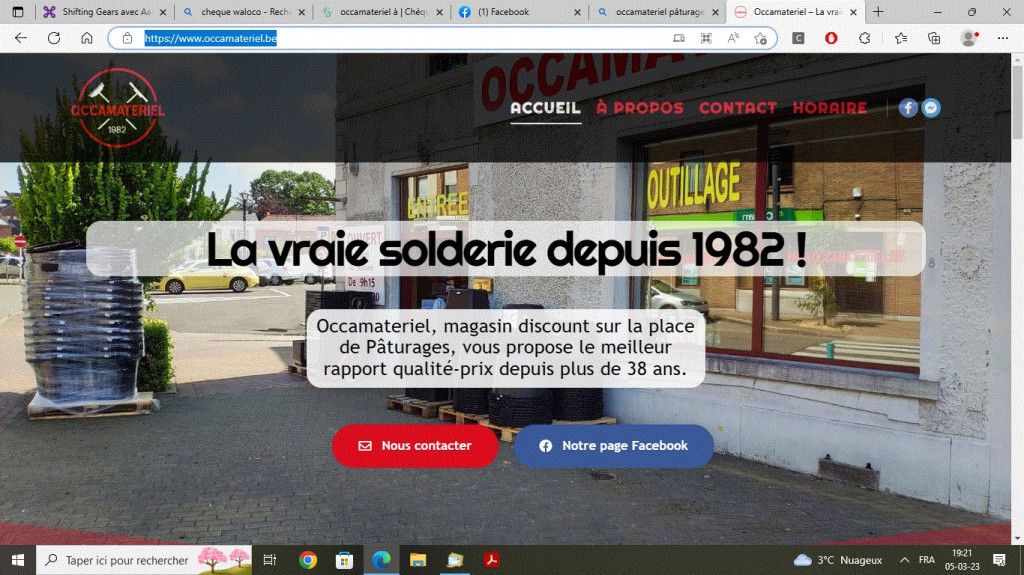Click the 'C' extension icon in toolbar
Viewport: 1024px width, 575px height.
pos(798,39)
